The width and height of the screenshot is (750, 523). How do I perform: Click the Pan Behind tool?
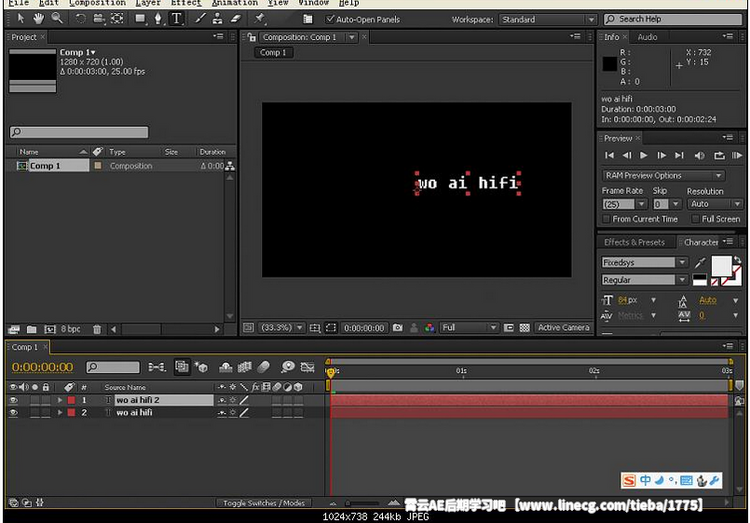117,19
